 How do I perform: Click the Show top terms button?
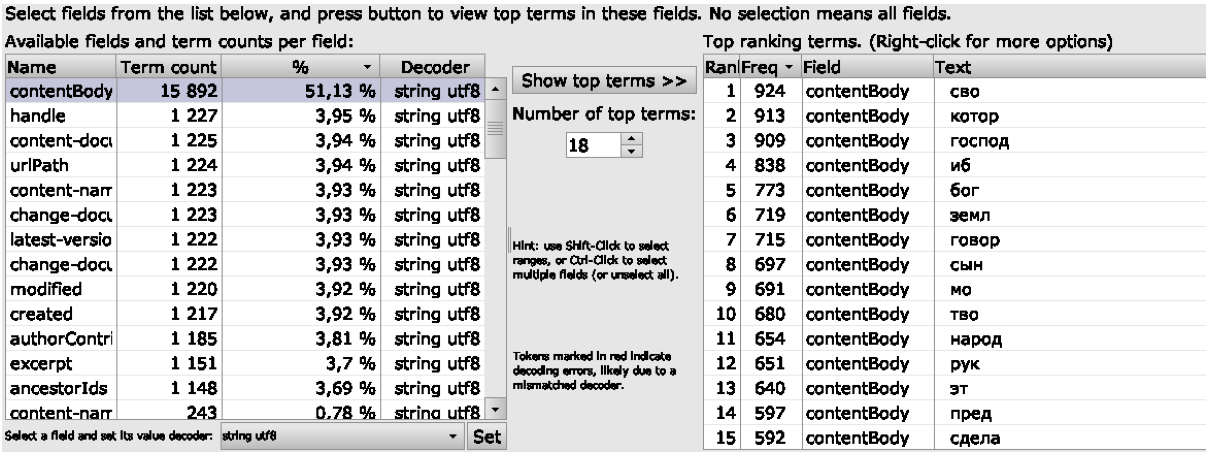tap(604, 80)
